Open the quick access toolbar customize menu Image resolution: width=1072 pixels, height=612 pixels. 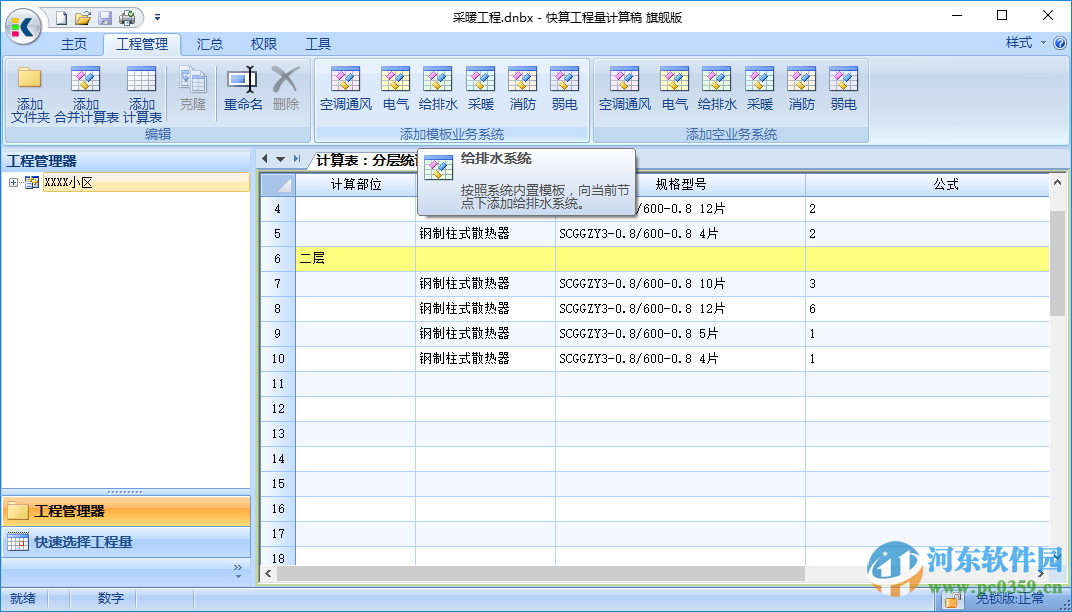157,17
